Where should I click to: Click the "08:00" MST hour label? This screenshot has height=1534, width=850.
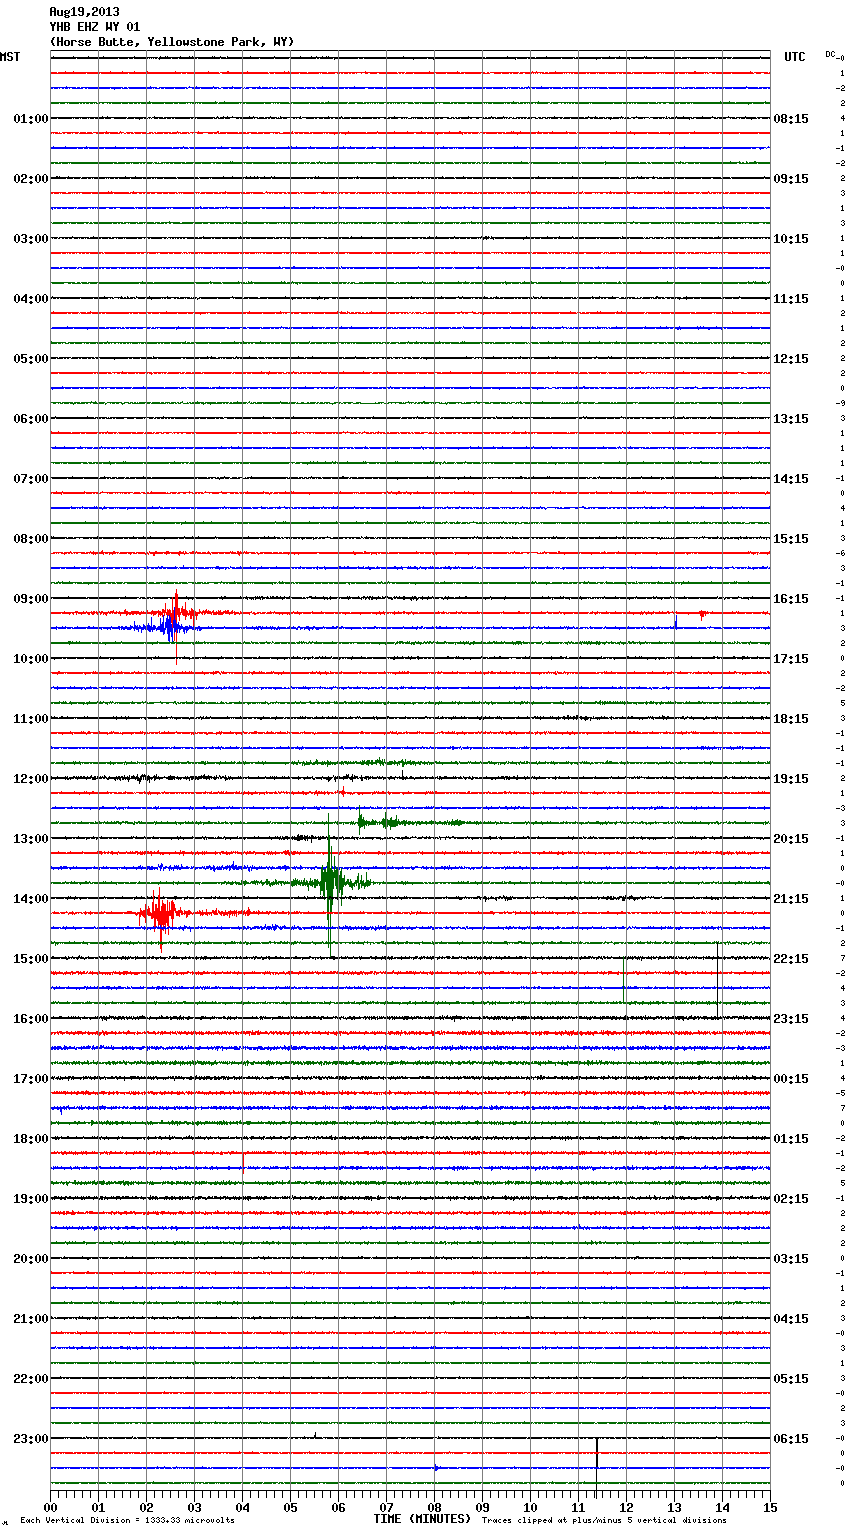pyautogui.click(x=31, y=539)
